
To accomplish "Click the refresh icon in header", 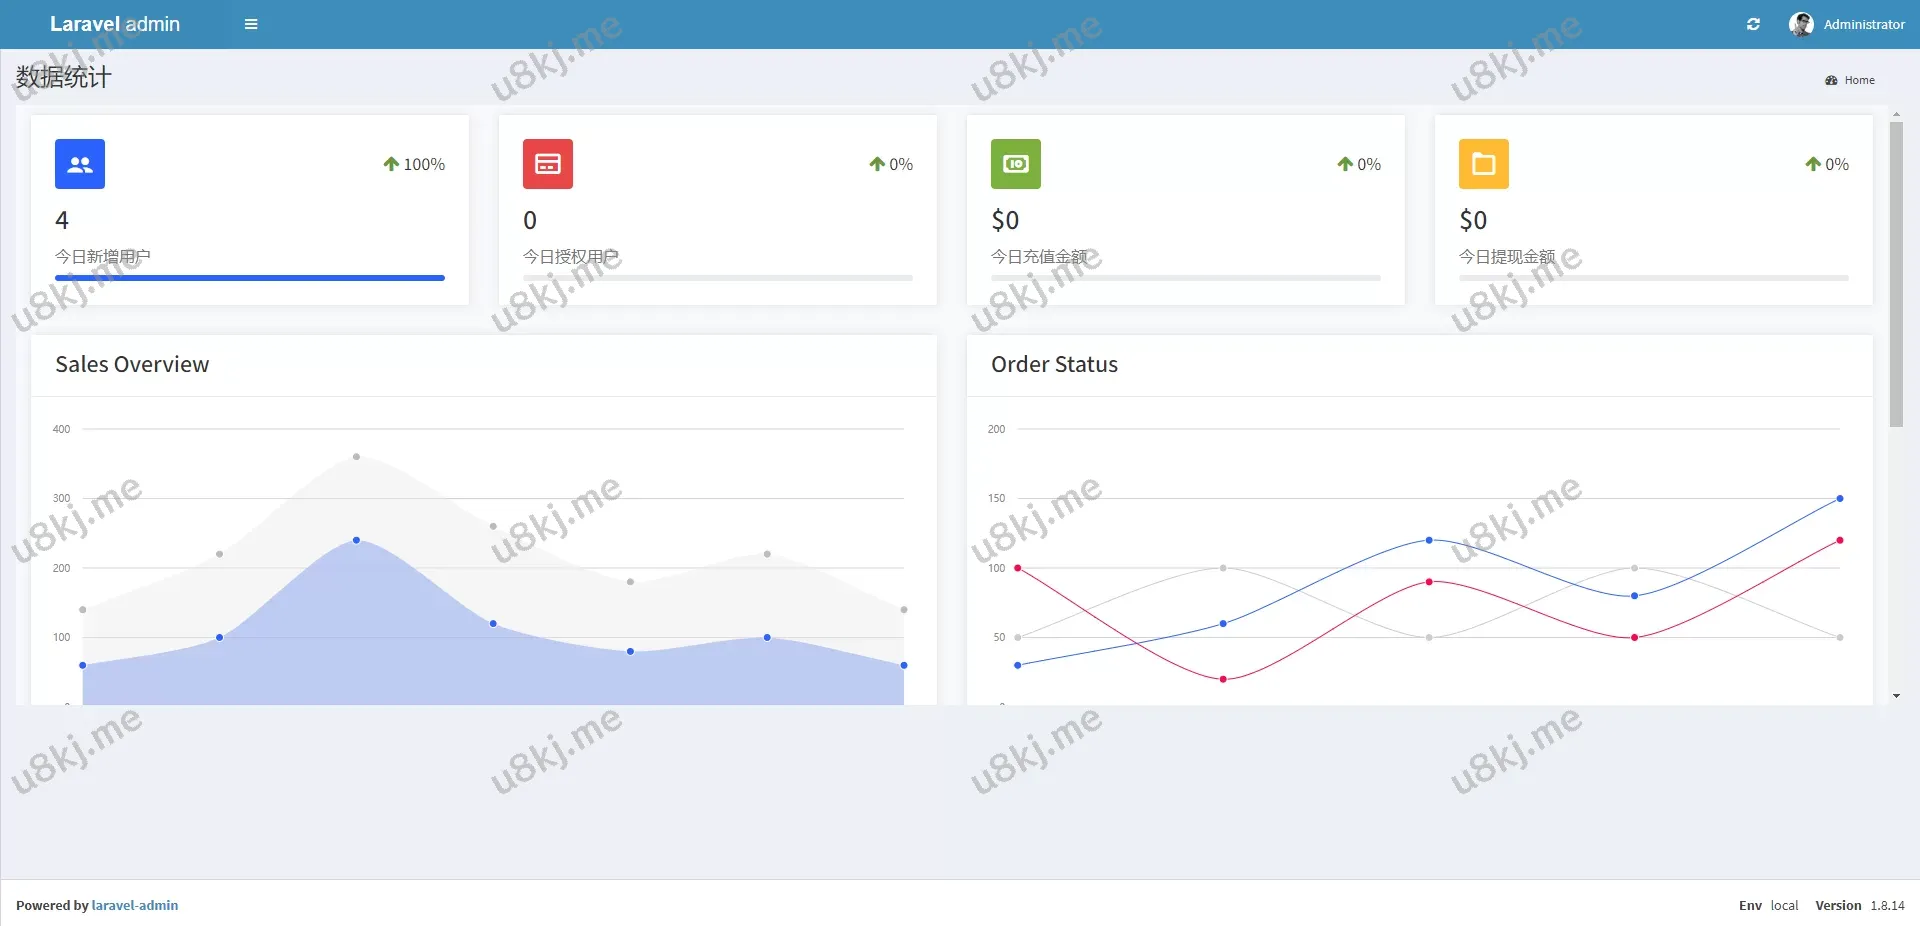I will click(1753, 24).
